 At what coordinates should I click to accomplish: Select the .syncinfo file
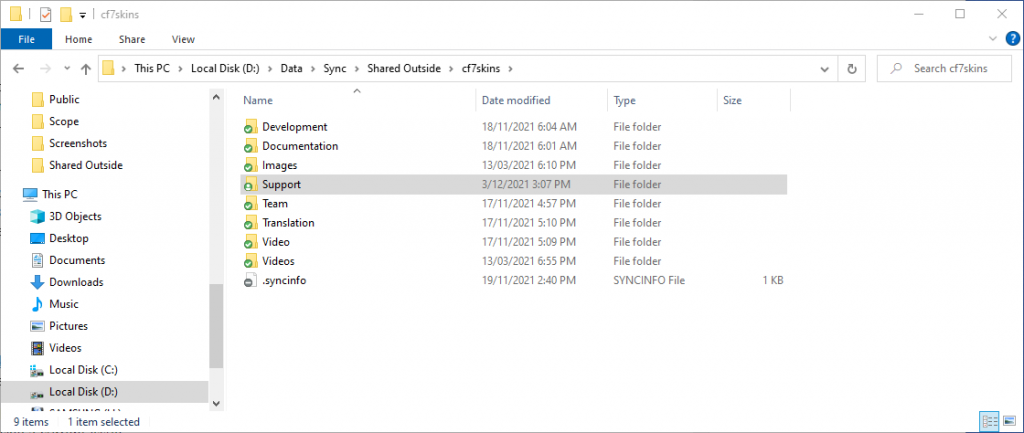284,281
